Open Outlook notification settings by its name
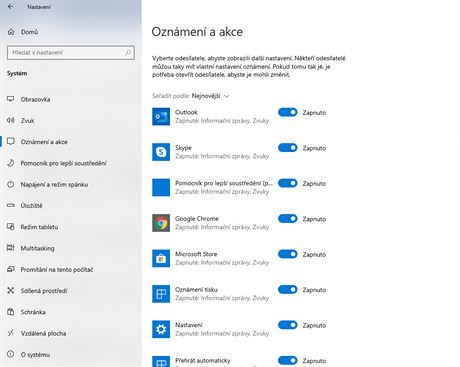 [x=186, y=112]
